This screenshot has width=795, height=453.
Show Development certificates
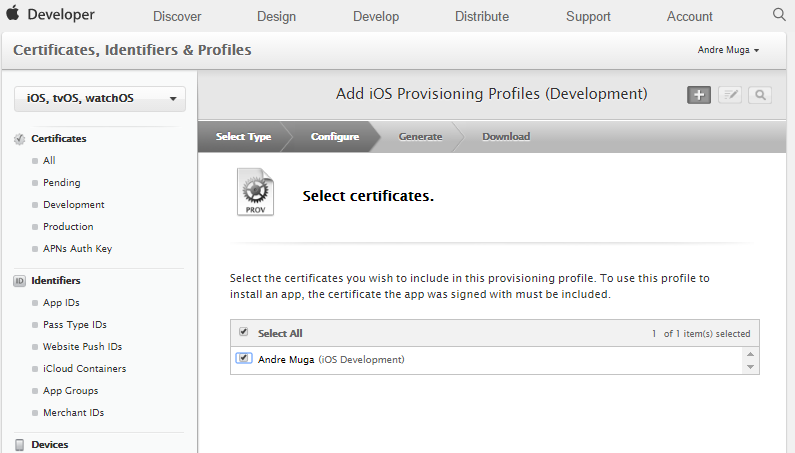(x=74, y=204)
